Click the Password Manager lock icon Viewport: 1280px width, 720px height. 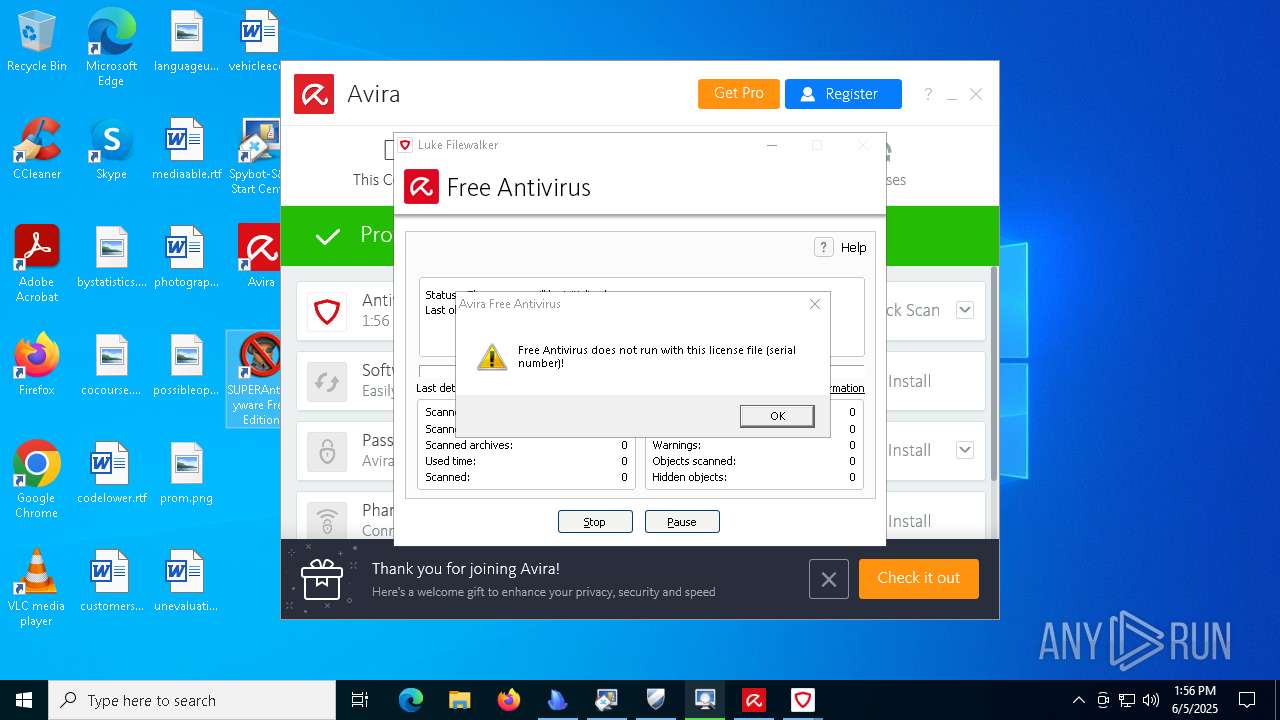pyautogui.click(x=327, y=451)
